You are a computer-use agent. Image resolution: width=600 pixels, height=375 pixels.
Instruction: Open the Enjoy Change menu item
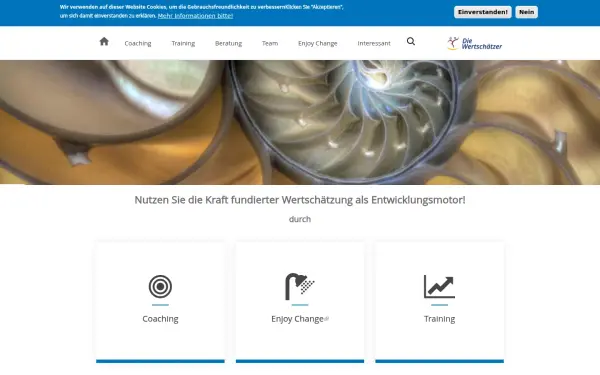(x=318, y=43)
